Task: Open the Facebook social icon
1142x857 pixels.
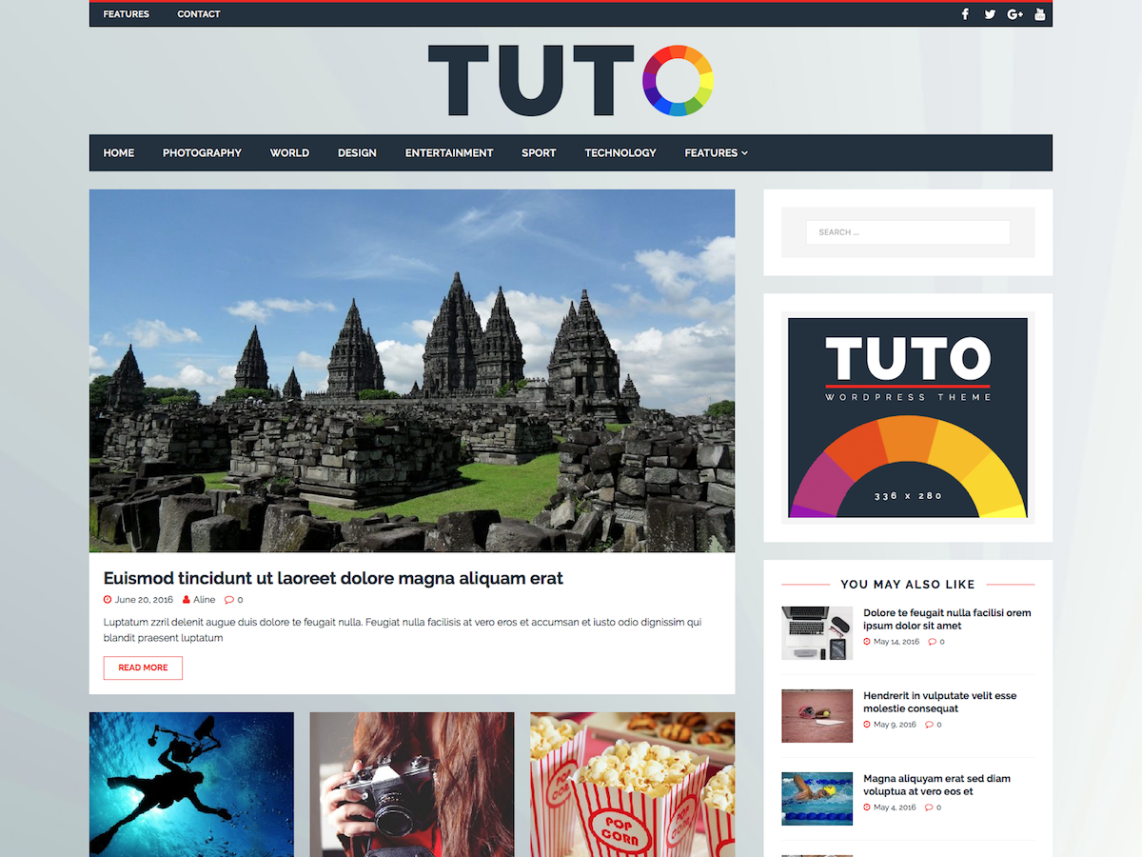Action: (x=965, y=14)
